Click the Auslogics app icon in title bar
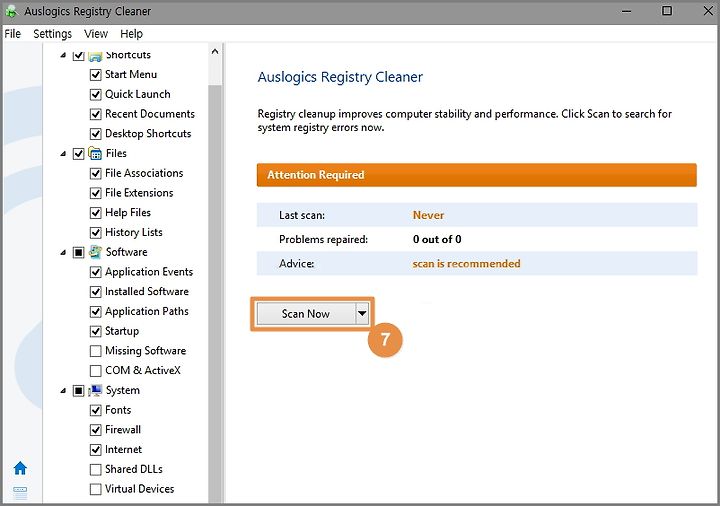This screenshot has height=506, width=720. pyautogui.click(x=11, y=11)
